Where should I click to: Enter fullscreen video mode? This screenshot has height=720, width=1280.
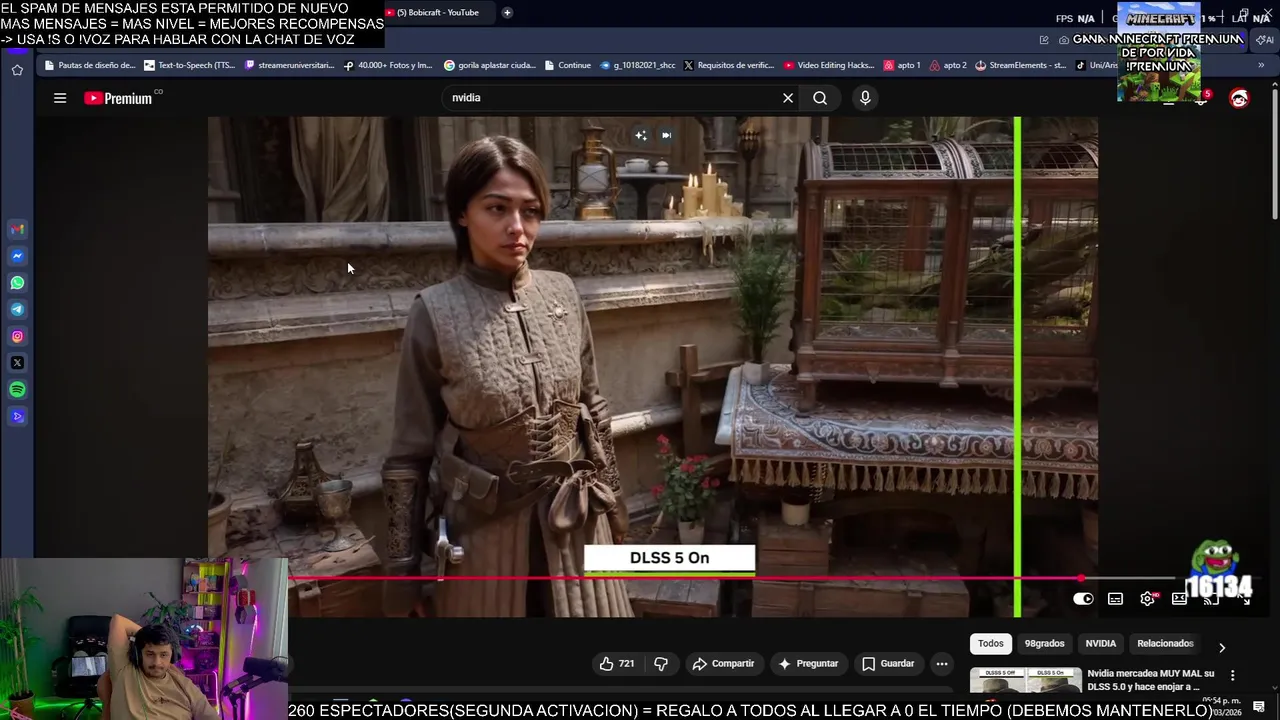click(1245, 599)
